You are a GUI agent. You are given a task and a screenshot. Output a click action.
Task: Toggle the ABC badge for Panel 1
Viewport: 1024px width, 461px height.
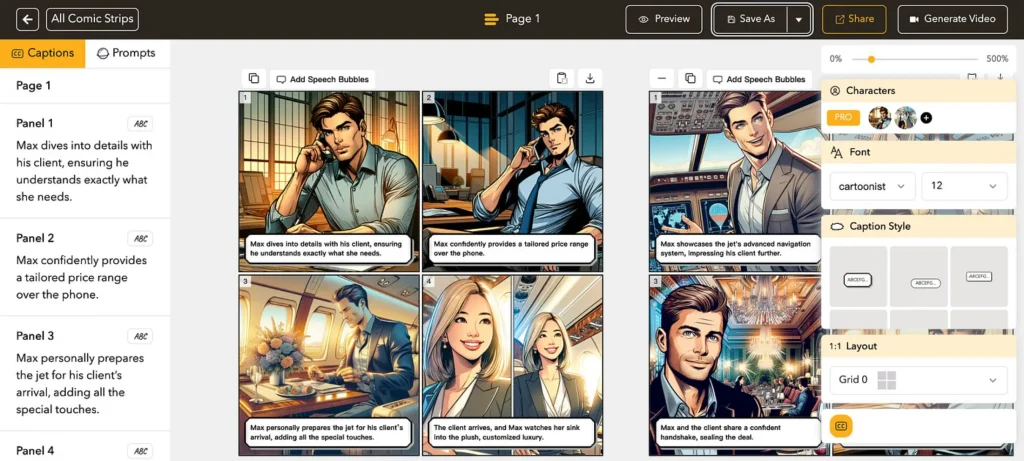click(x=141, y=124)
